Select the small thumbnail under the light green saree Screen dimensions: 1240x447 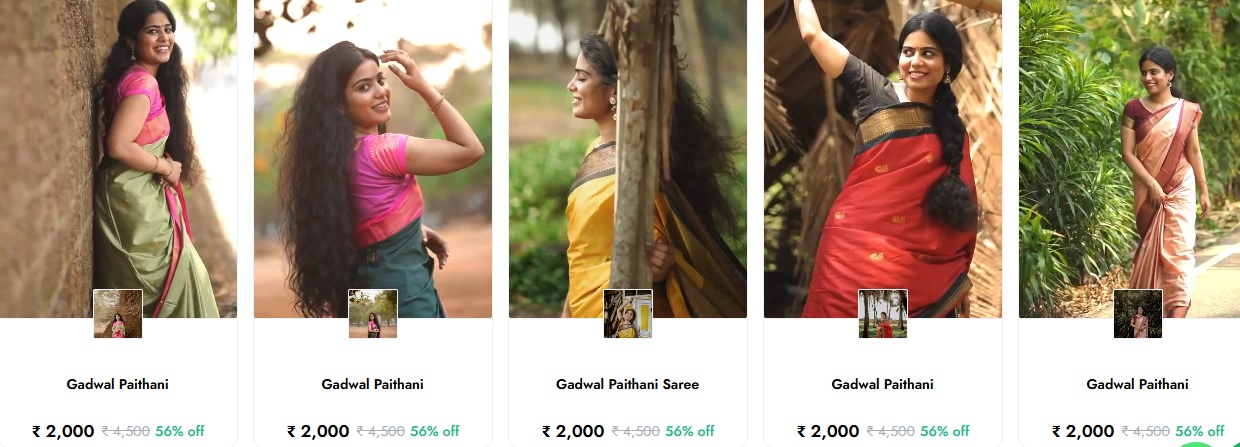(118, 314)
